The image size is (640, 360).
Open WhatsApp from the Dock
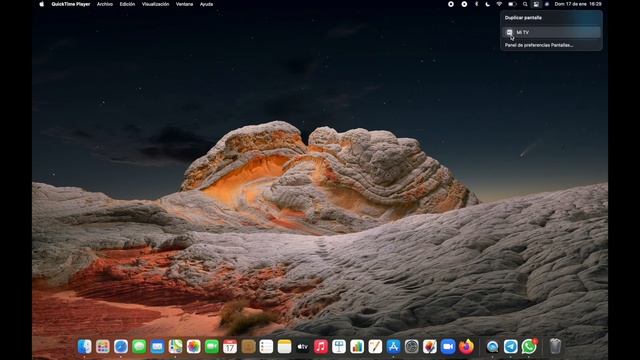point(529,347)
